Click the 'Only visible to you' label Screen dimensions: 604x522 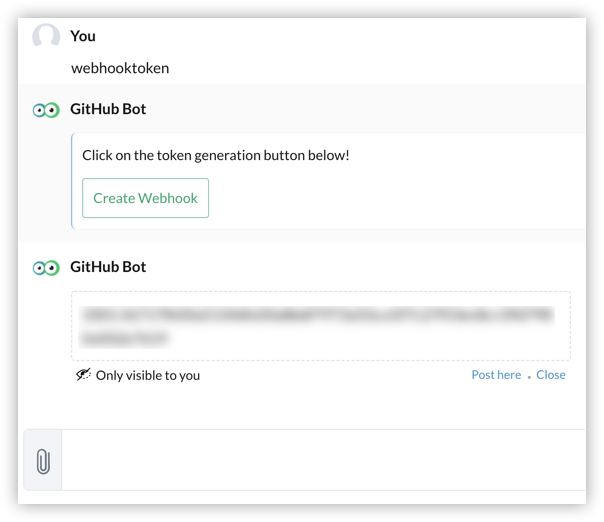(x=148, y=376)
